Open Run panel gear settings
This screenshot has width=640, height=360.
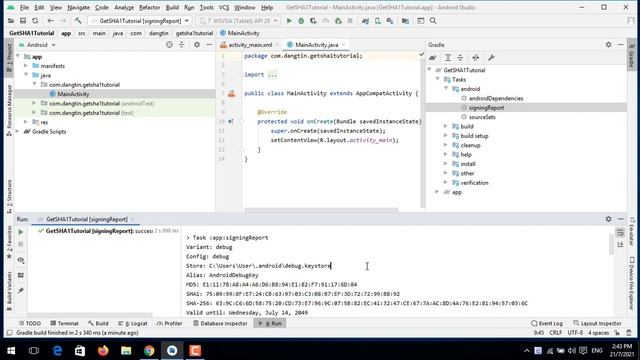(x=608, y=219)
